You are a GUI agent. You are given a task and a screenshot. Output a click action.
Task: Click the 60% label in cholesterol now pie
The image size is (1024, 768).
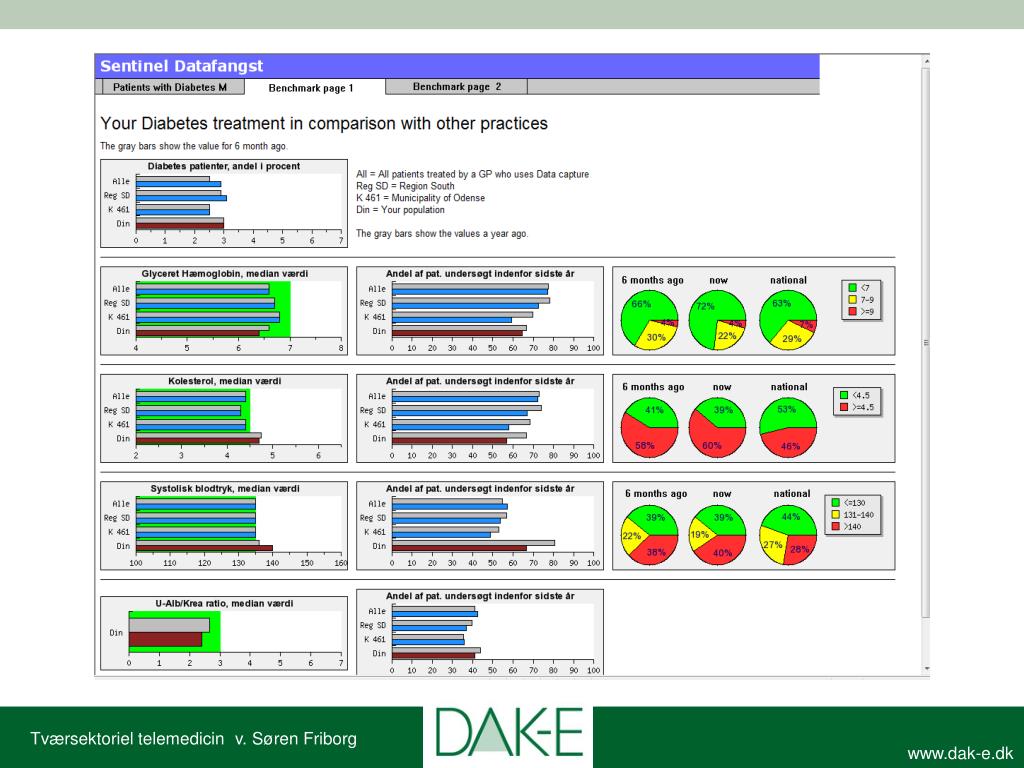(711, 445)
